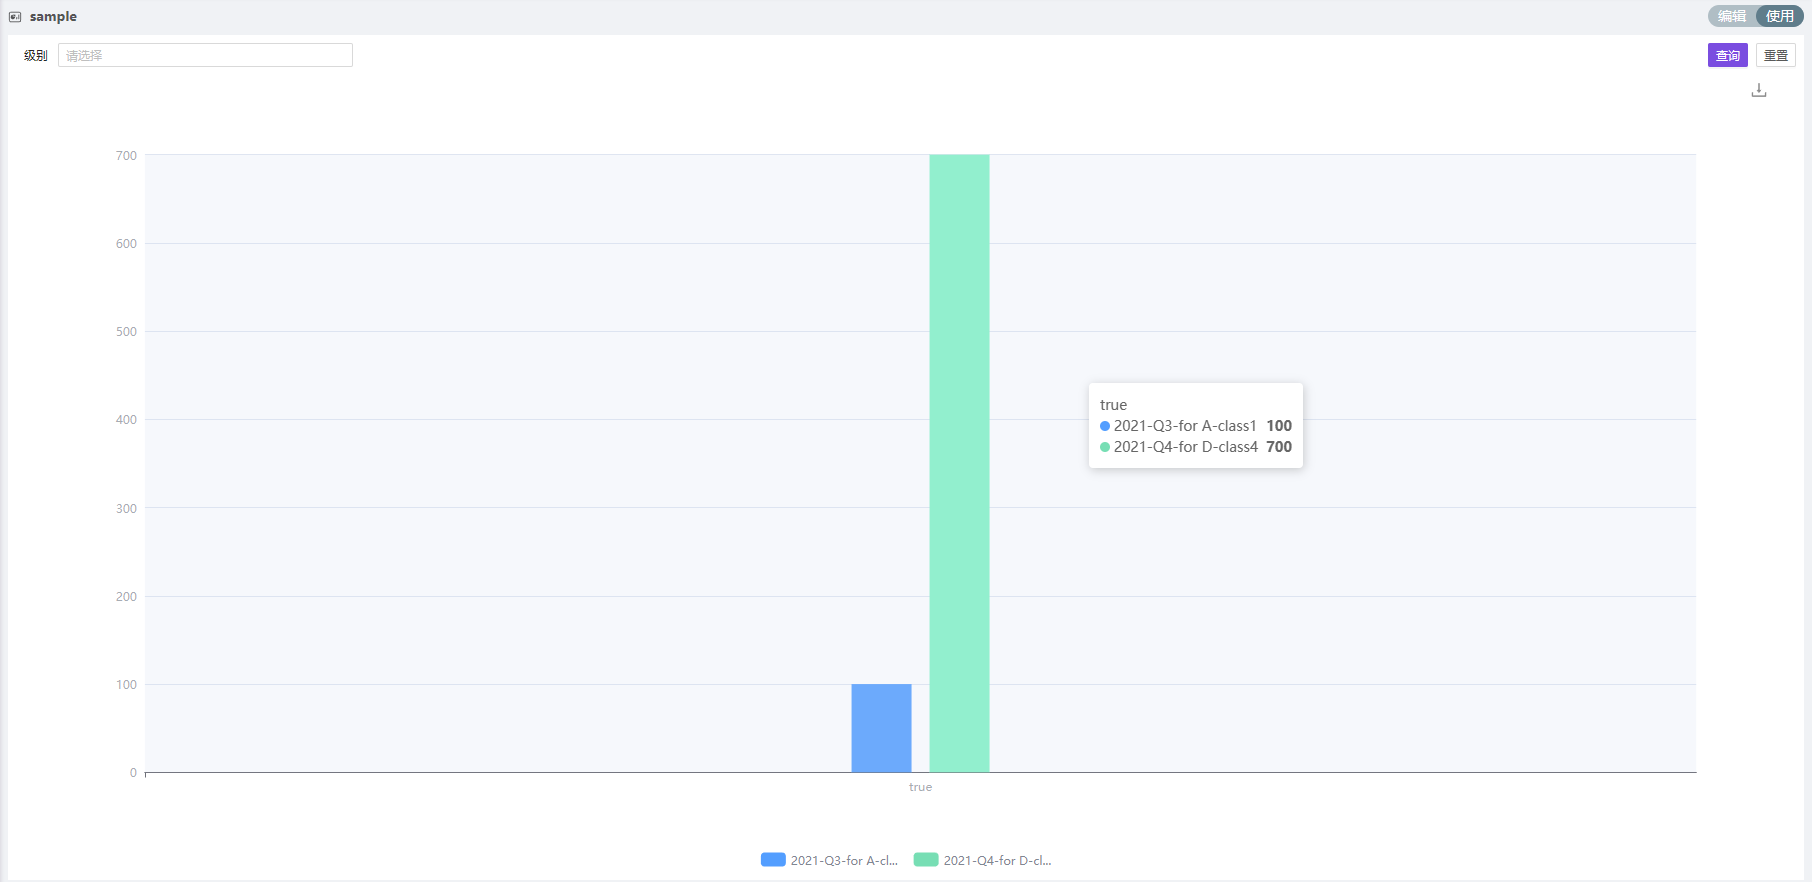The width and height of the screenshot is (1812, 882).
Task: Click the download chart icon
Action: point(1759,91)
